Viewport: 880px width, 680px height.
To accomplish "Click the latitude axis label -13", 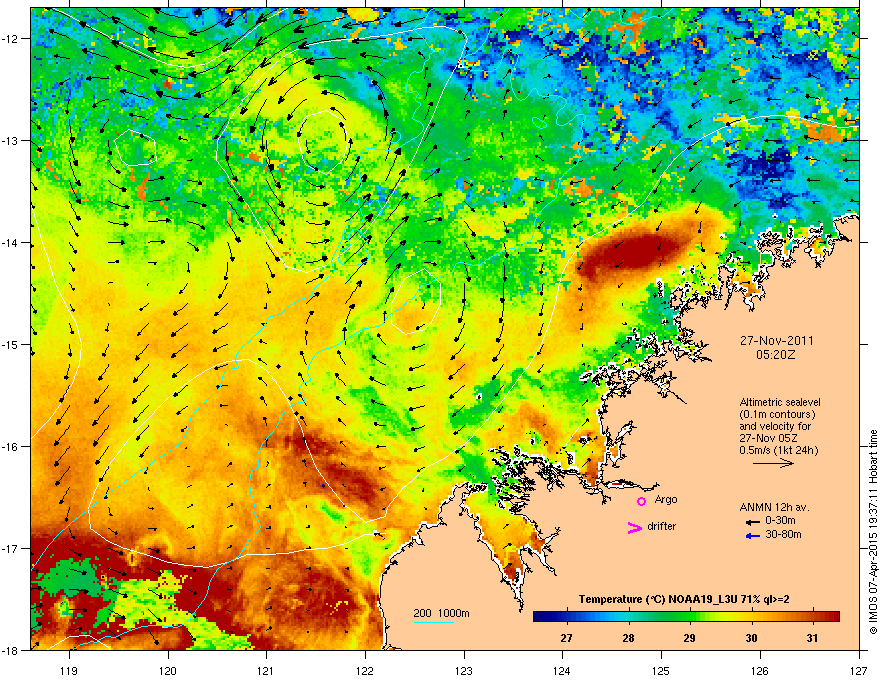I will (x=10, y=140).
